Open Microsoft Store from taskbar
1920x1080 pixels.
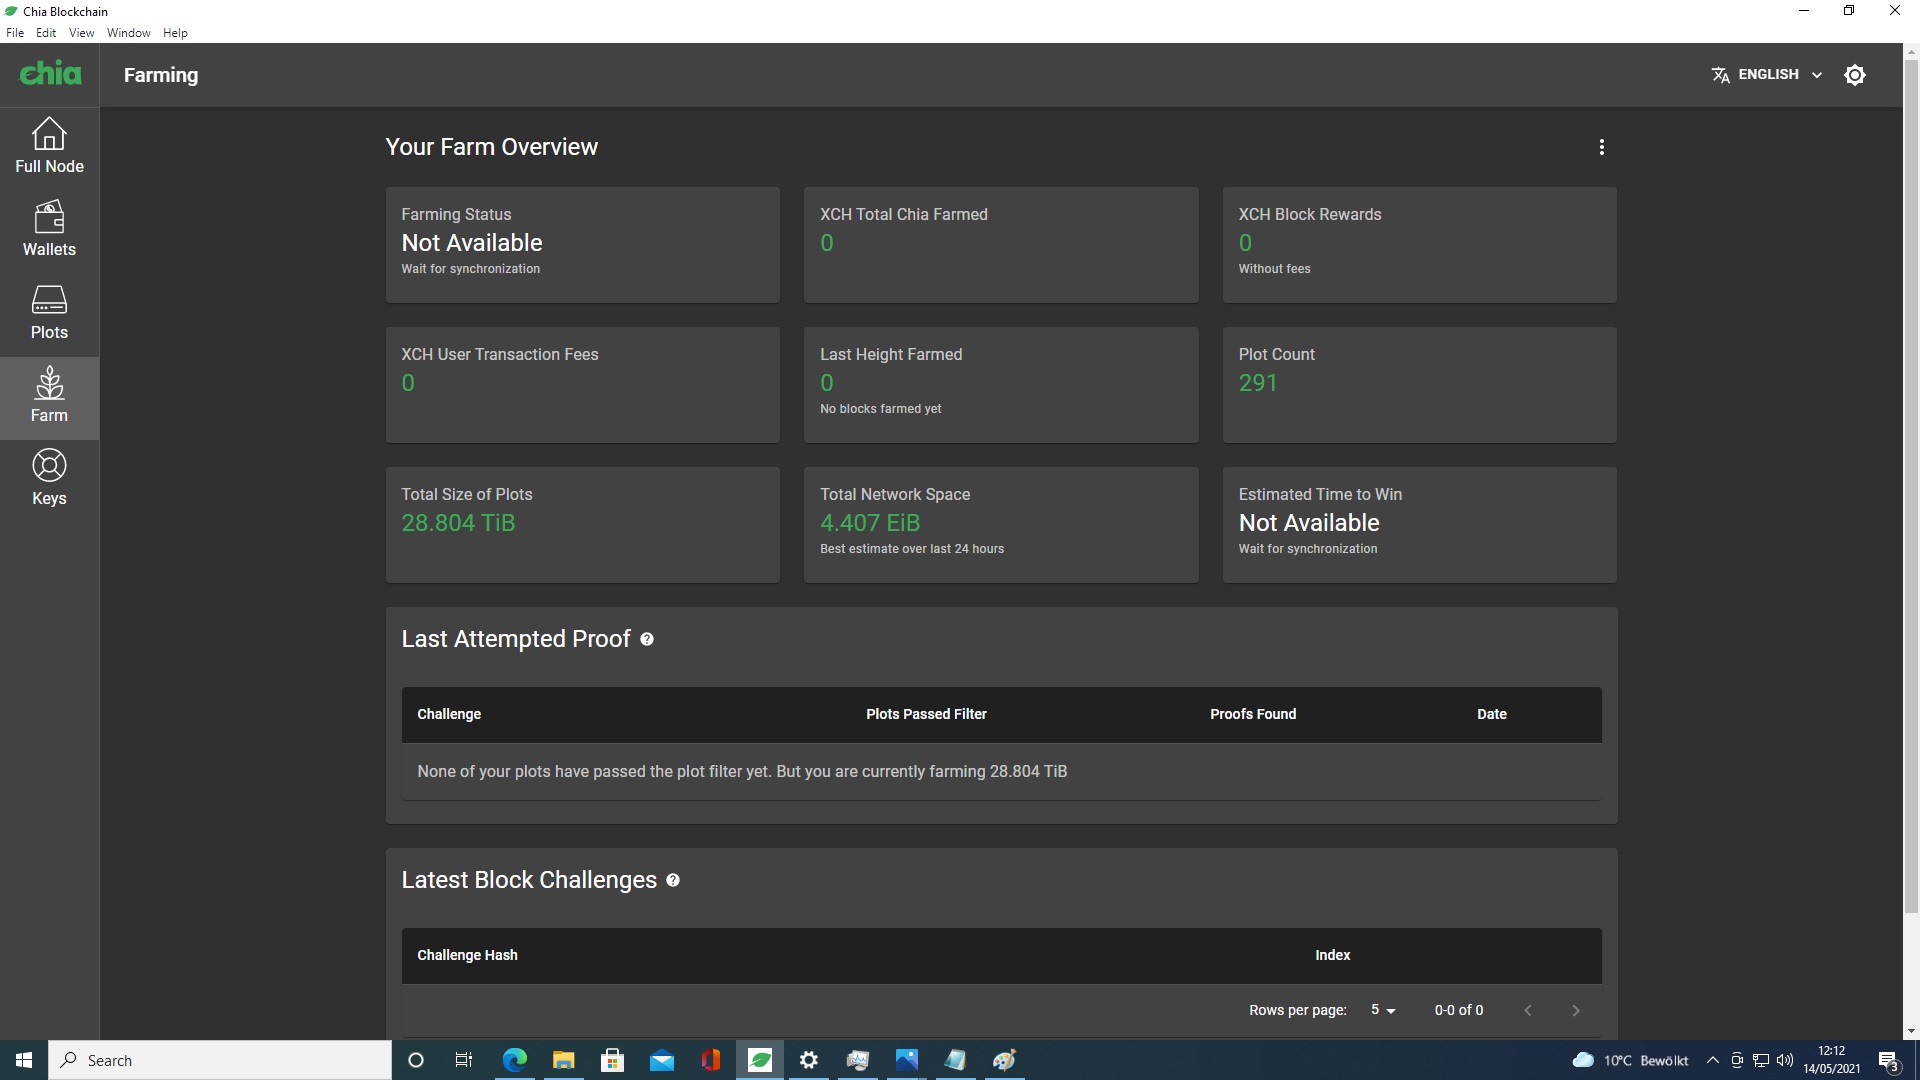(612, 1060)
